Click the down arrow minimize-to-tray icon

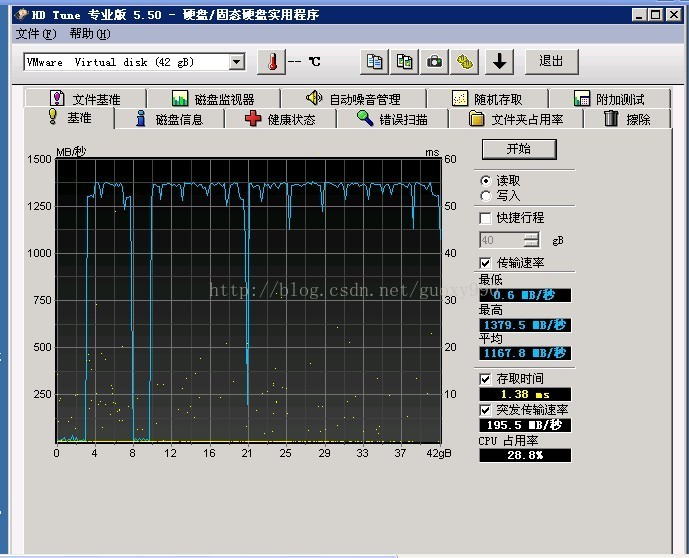tap(499, 62)
